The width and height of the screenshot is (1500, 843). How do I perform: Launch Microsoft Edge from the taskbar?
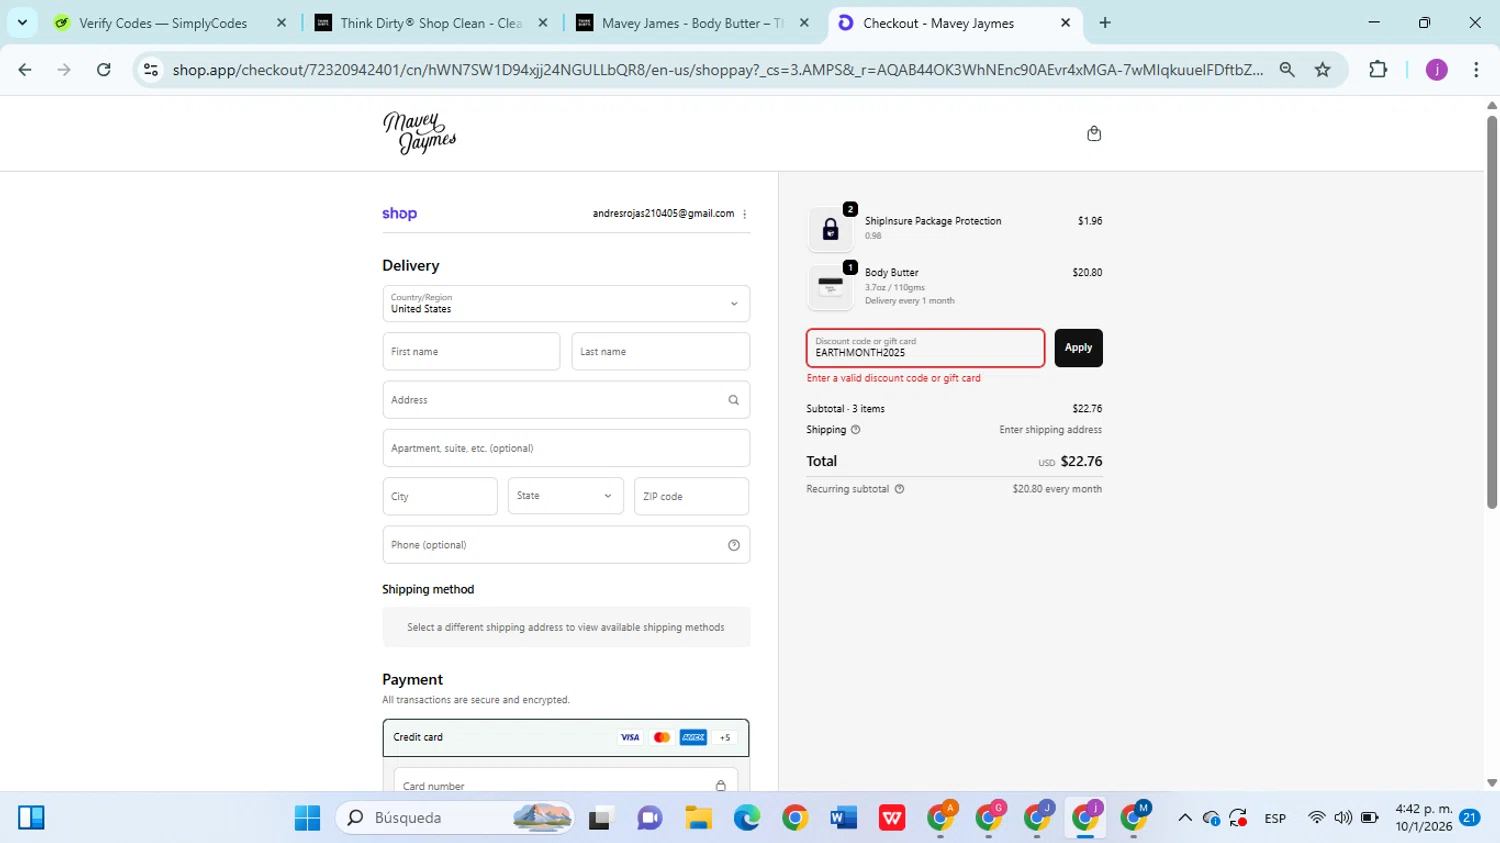747,818
